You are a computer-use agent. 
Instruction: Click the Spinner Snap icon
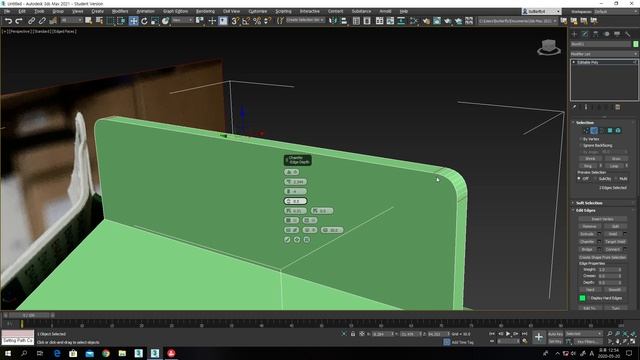[x=268, y=20]
